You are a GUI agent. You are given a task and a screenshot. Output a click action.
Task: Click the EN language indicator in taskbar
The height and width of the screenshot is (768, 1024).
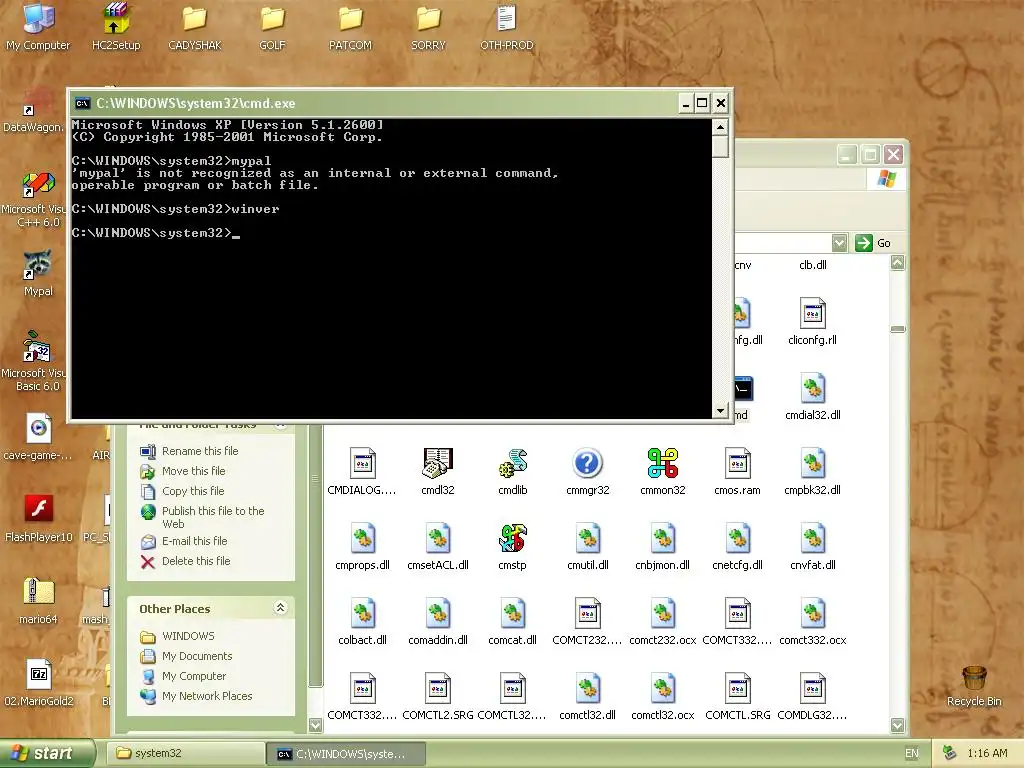point(912,754)
